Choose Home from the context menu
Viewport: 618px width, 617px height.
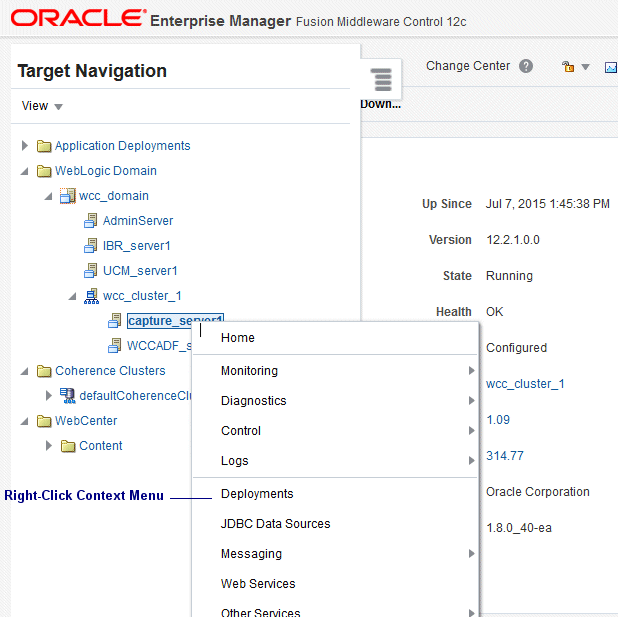coord(335,338)
